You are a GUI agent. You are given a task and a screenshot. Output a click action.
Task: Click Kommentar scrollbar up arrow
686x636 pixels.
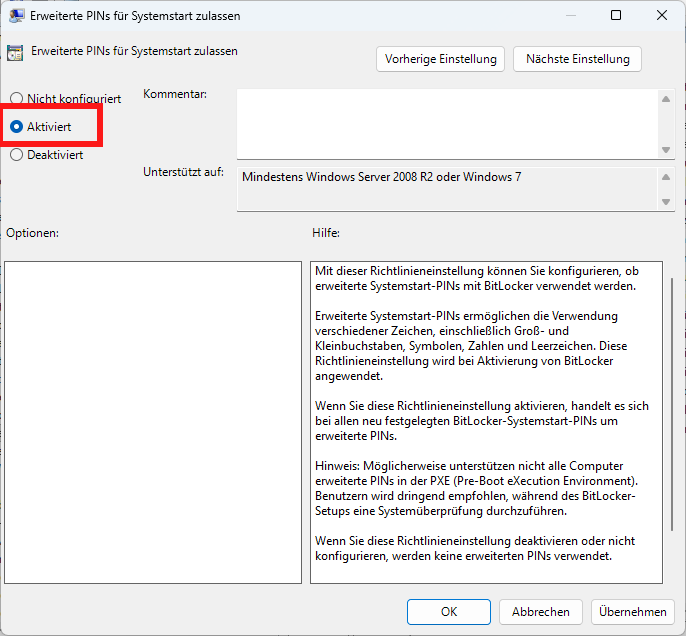666,99
